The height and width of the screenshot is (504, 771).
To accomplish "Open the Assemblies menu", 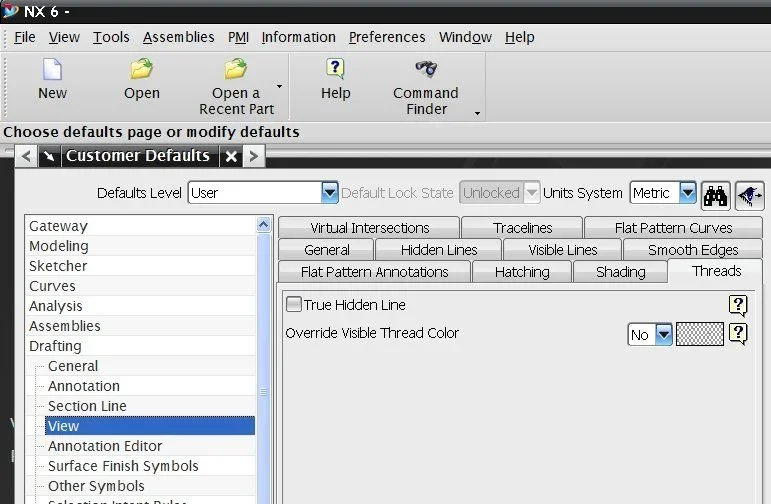I will [x=178, y=37].
